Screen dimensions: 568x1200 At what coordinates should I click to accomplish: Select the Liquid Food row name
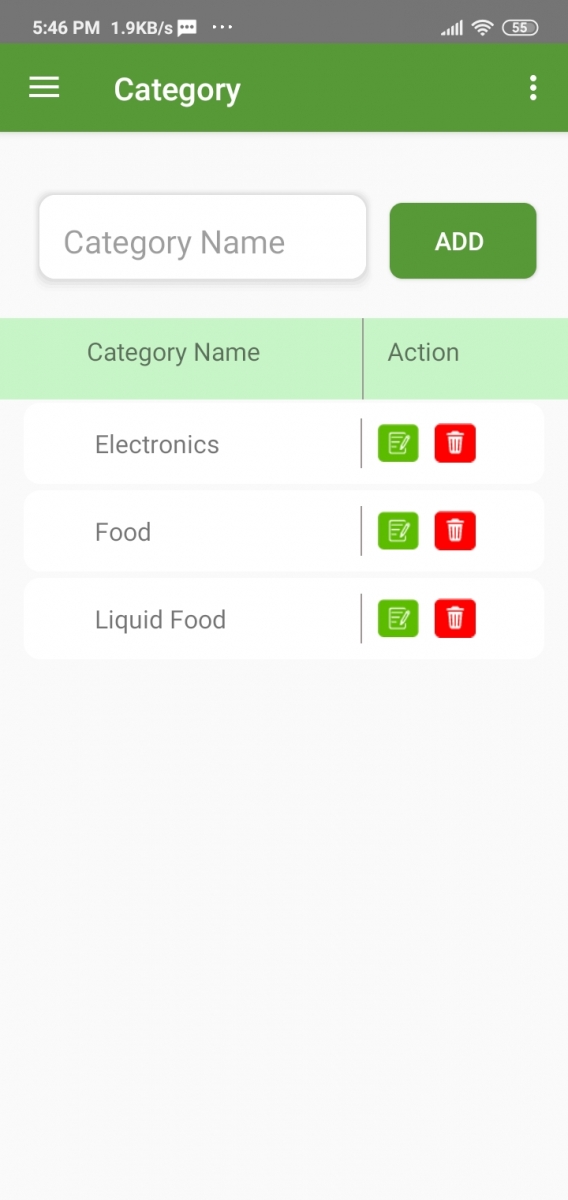[x=160, y=620]
